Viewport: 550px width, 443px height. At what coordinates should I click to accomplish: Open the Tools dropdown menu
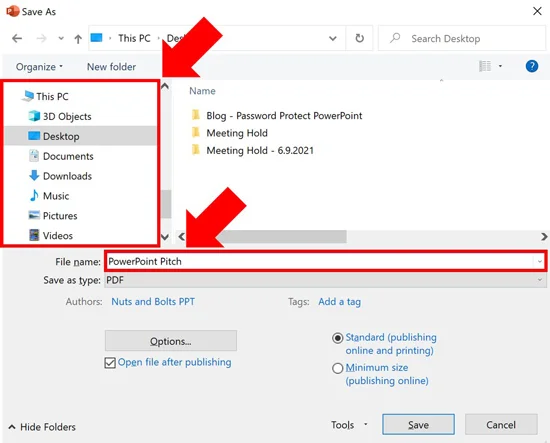pos(349,425)
